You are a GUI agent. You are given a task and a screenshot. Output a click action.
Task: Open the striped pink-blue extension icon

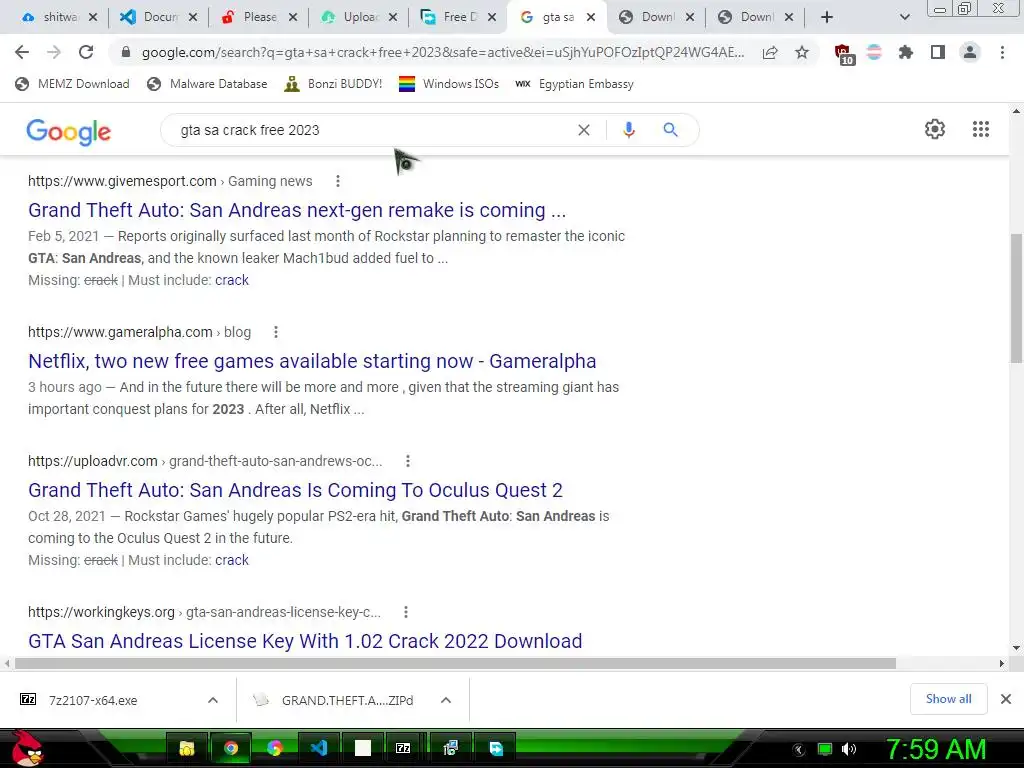coord(874,52)
